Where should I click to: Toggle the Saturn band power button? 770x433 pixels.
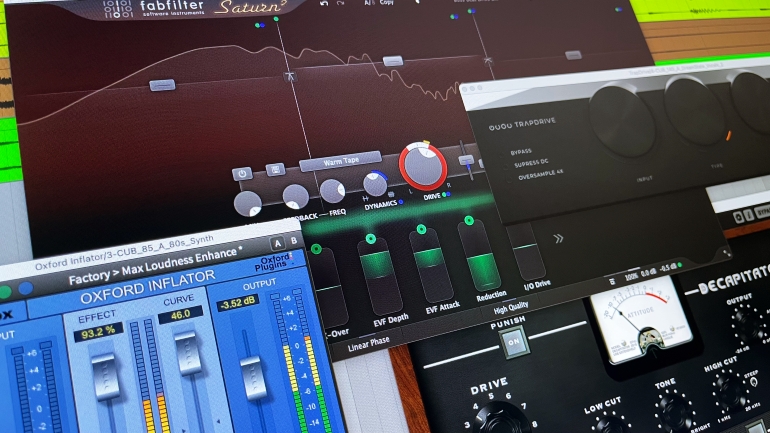pyautogui.click(x=242, y=173)
